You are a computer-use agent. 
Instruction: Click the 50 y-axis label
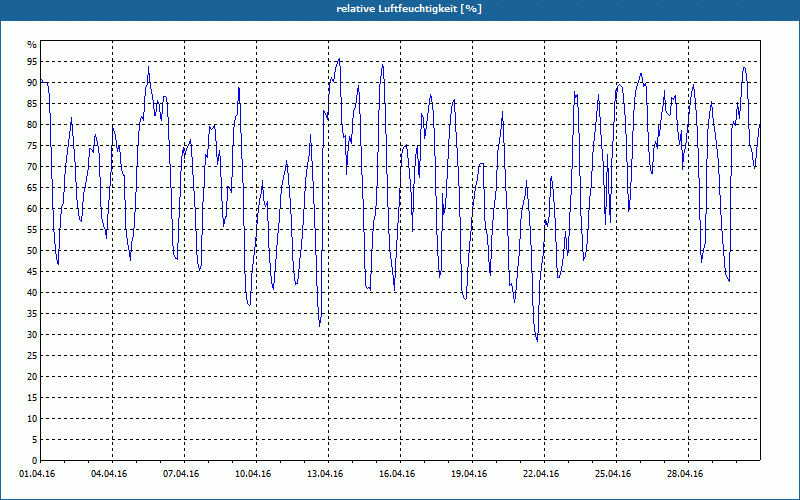point(32,251)
